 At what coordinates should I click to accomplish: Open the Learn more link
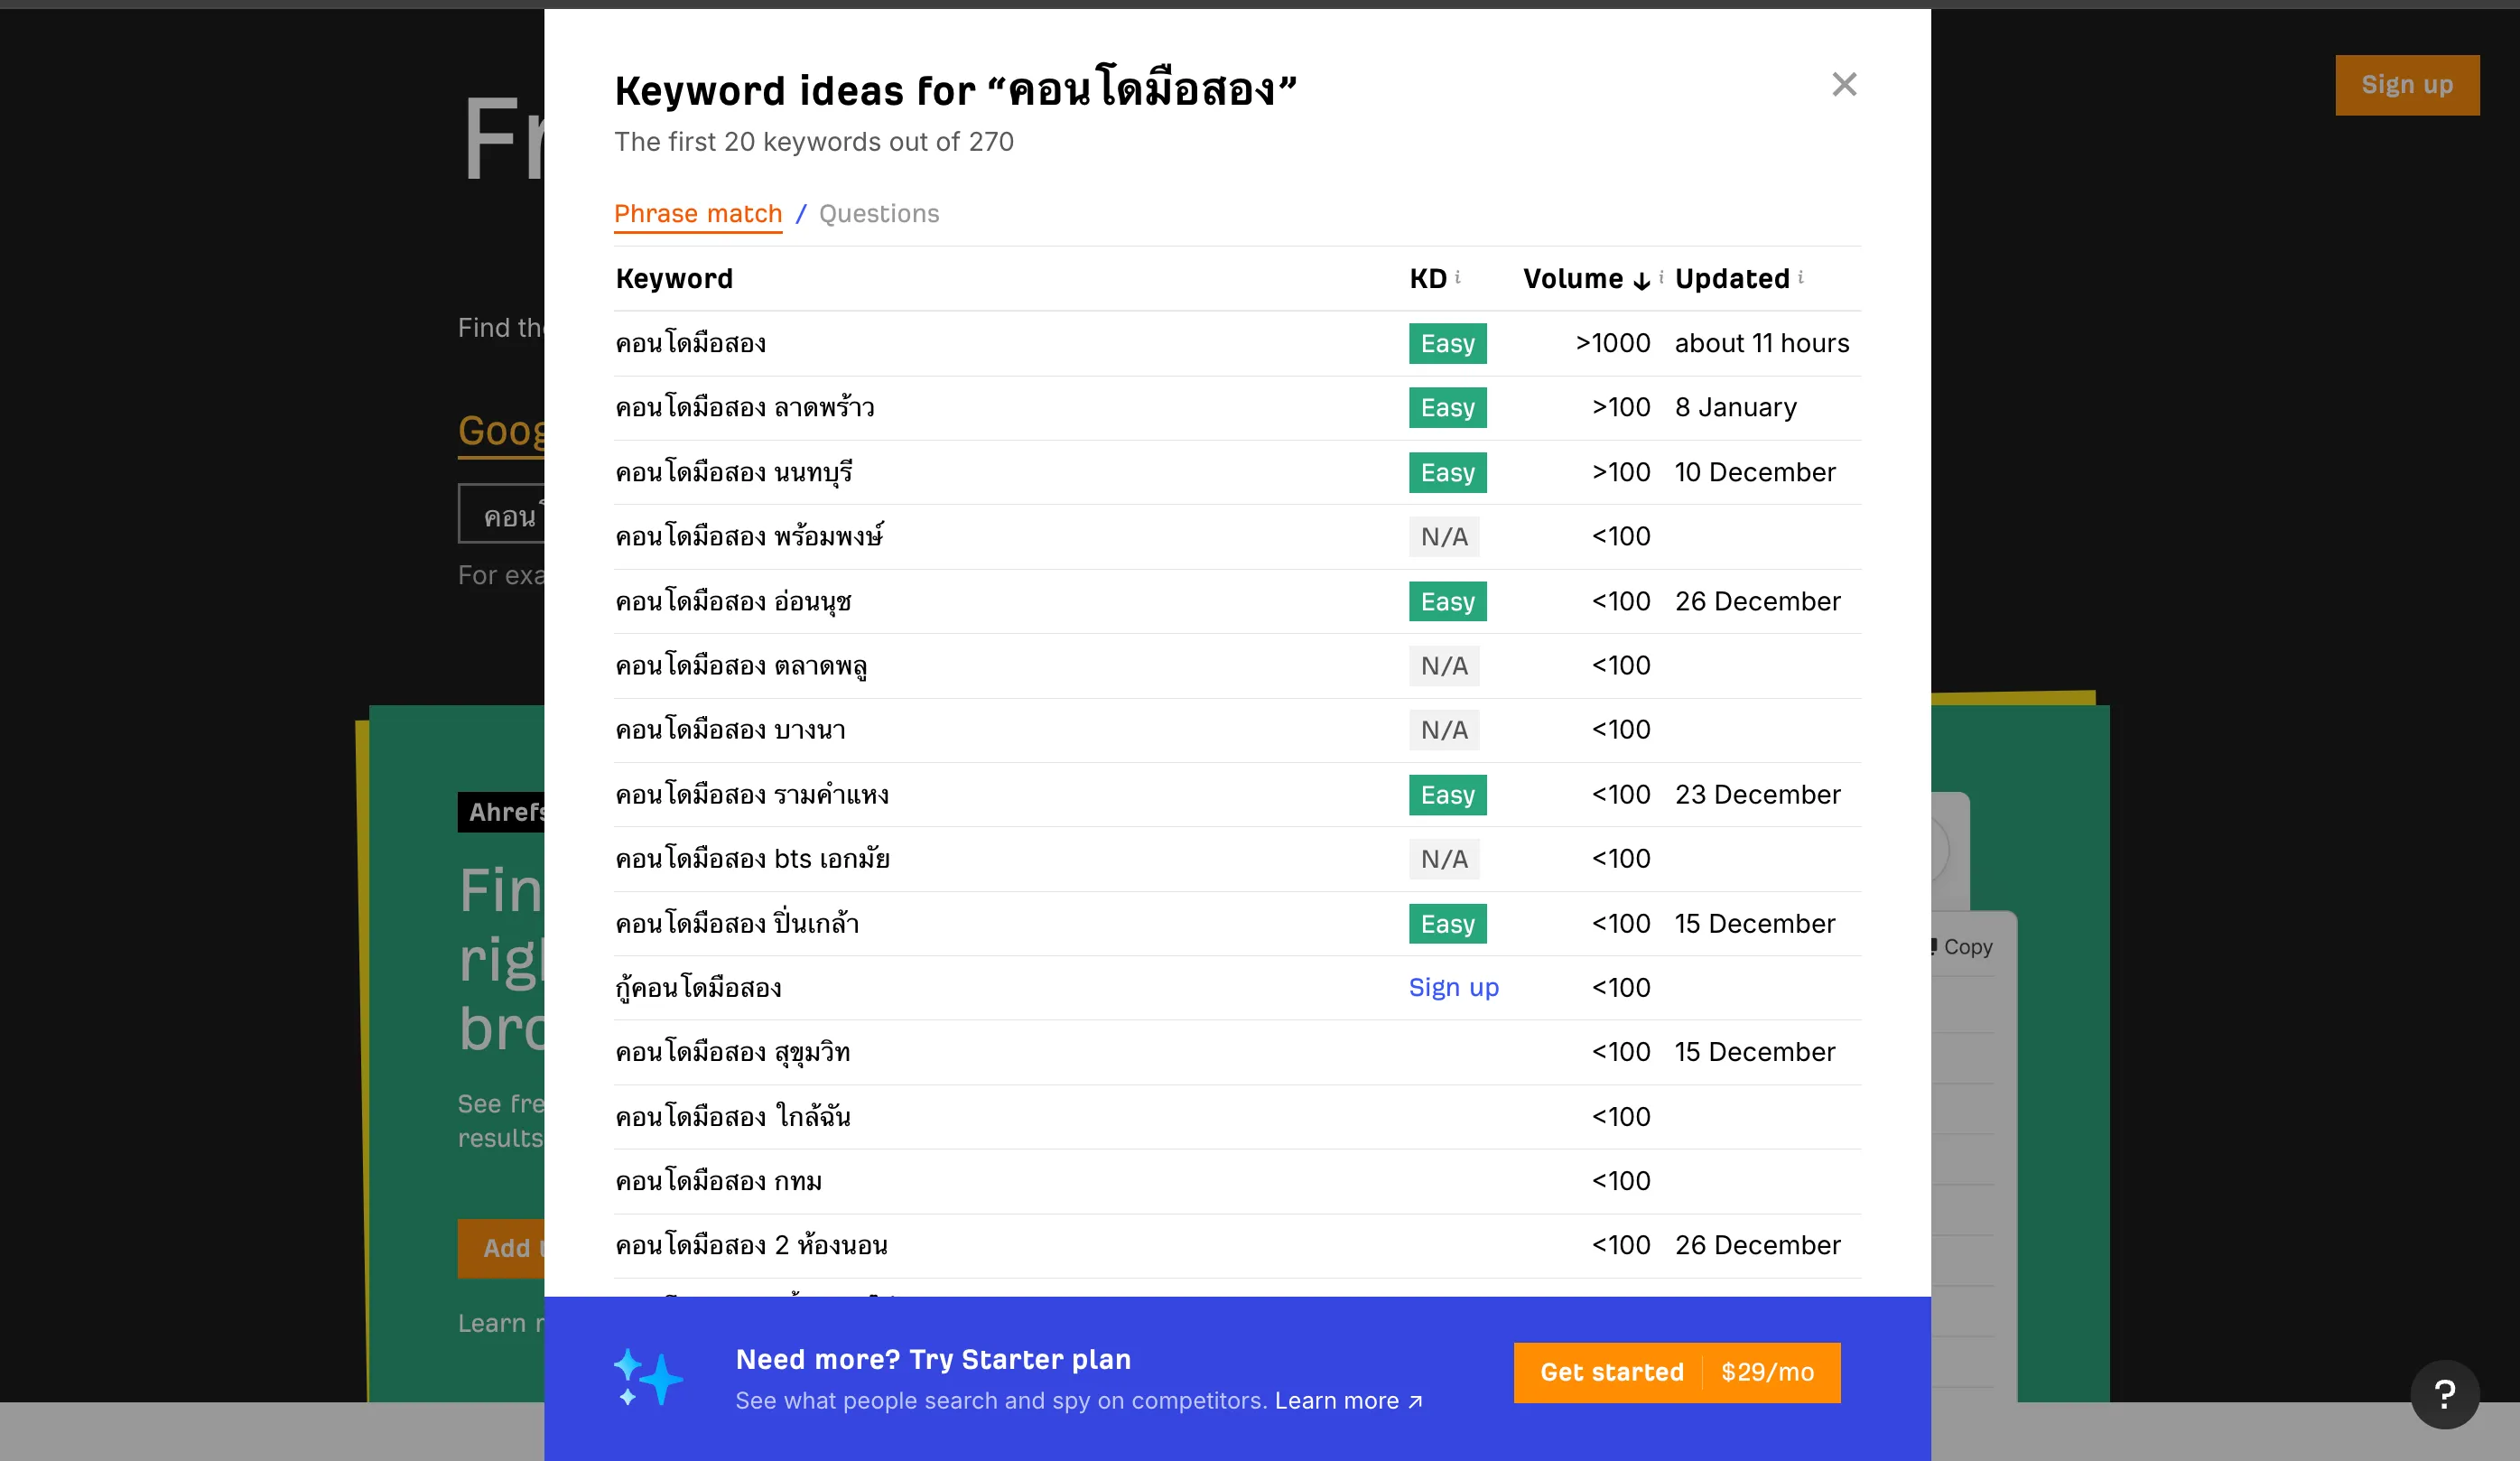click(x=1337, y=1400)
